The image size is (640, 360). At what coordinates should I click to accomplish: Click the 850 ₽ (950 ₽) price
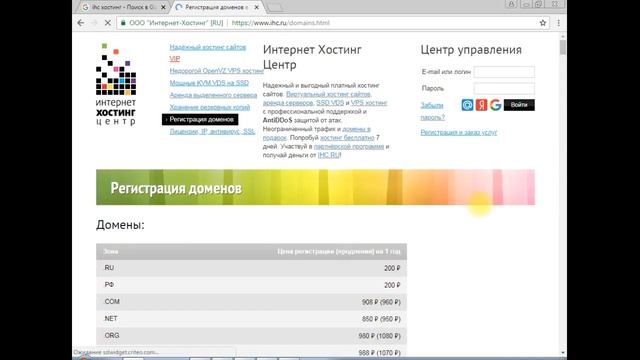pyautogui.click(x=381, y=319)
